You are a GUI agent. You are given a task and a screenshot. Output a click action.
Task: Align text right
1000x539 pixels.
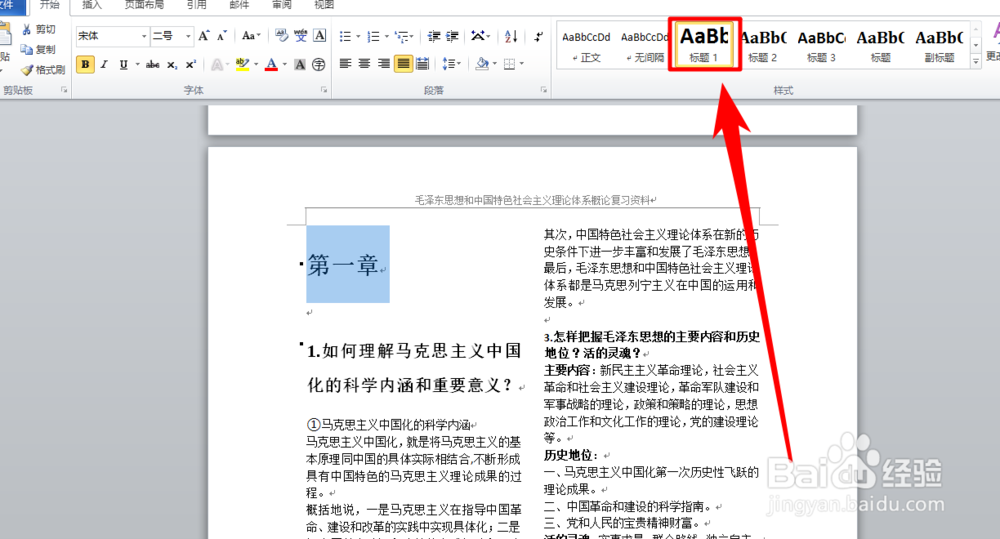pyautogui.click(x=383, y=64)
